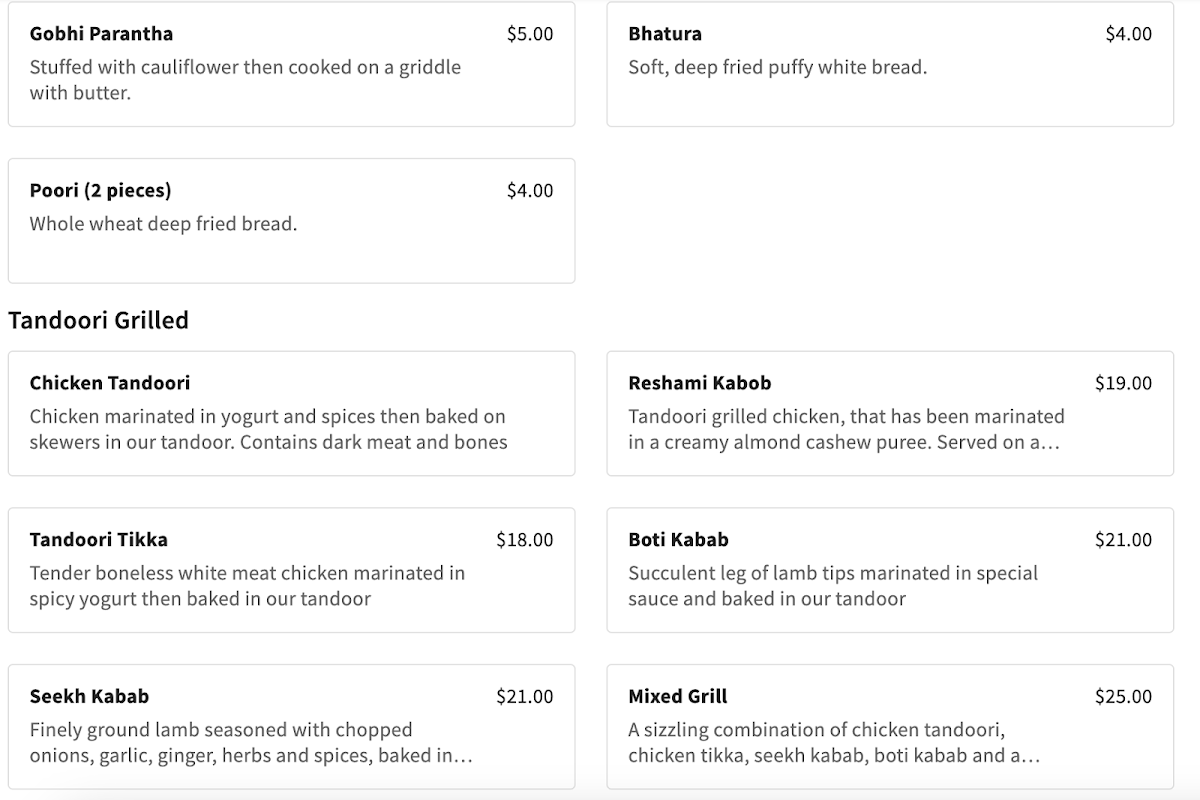1200x800 pixels.
Task: Click the $5.00 Gobhi Parantha price
Action: [x=530, y=34]
